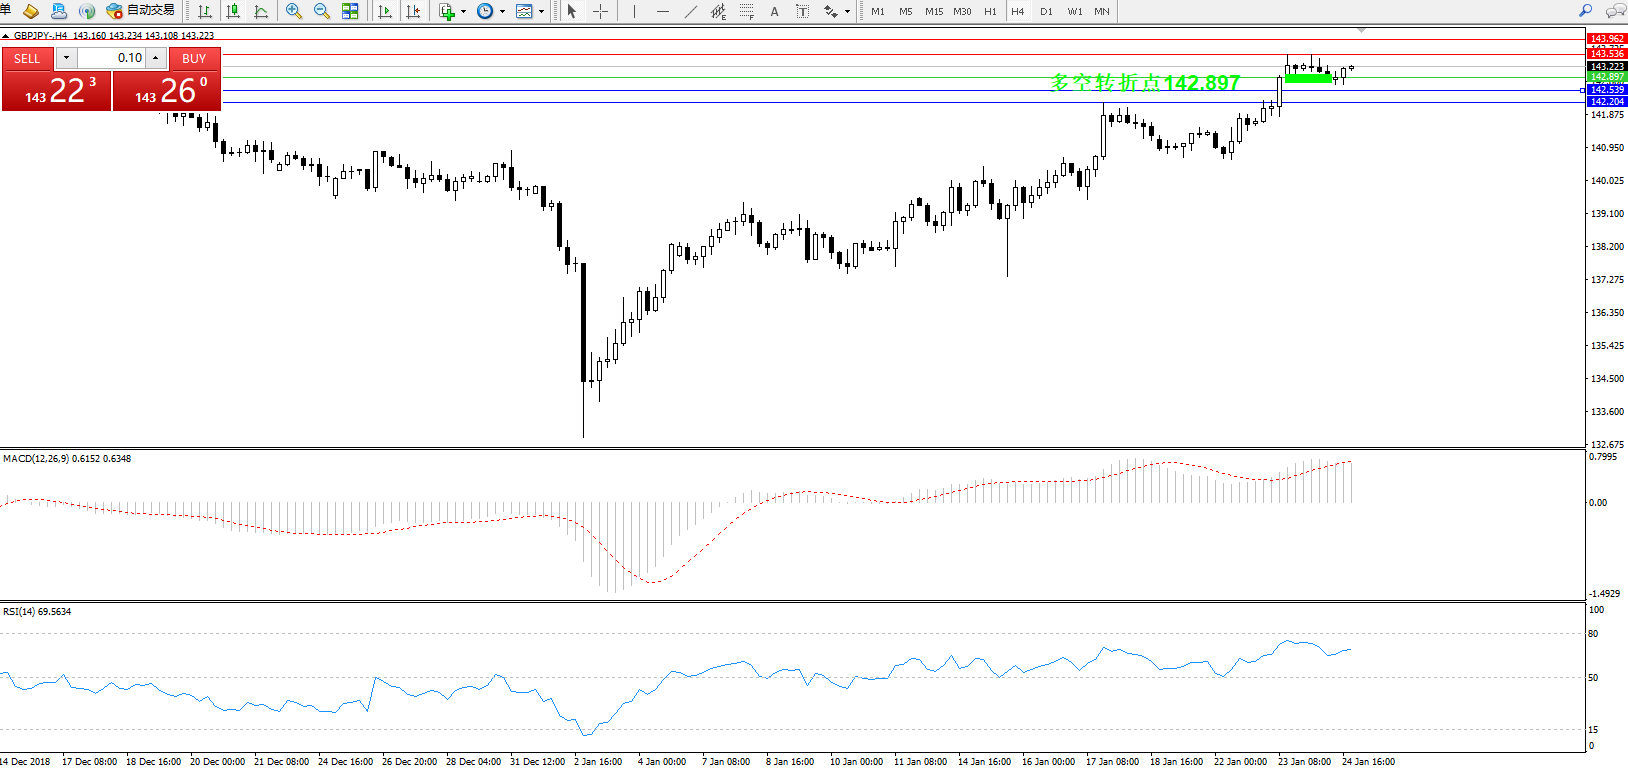The image size is (1628, 771).
Task: Click the Zoom In magnifier icon
Action: 293,11
